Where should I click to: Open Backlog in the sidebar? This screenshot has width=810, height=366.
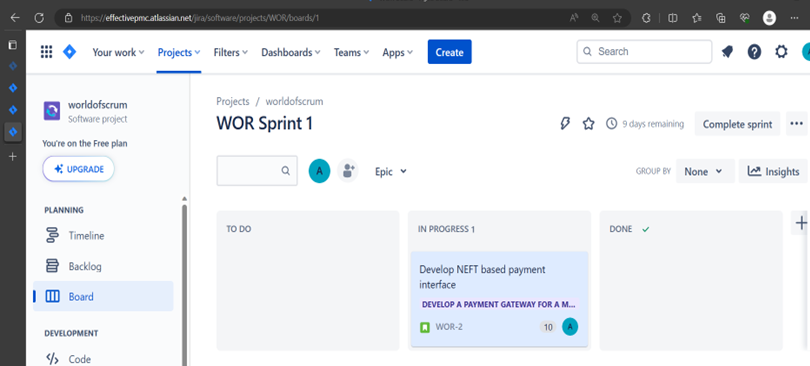coord(103,266)
